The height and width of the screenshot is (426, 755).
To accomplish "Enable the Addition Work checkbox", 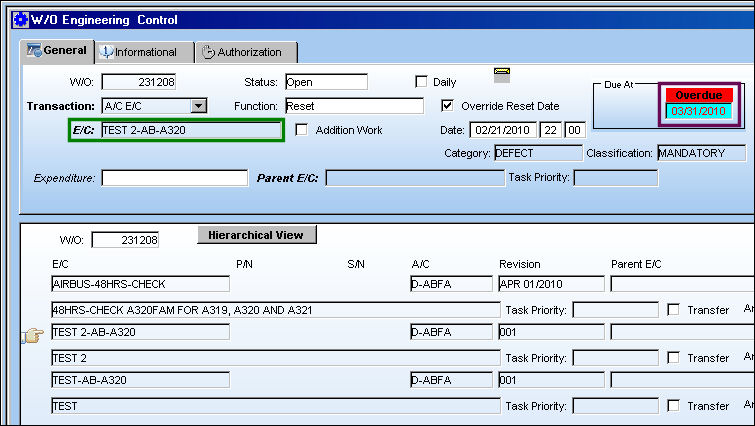I will point(301,129).
